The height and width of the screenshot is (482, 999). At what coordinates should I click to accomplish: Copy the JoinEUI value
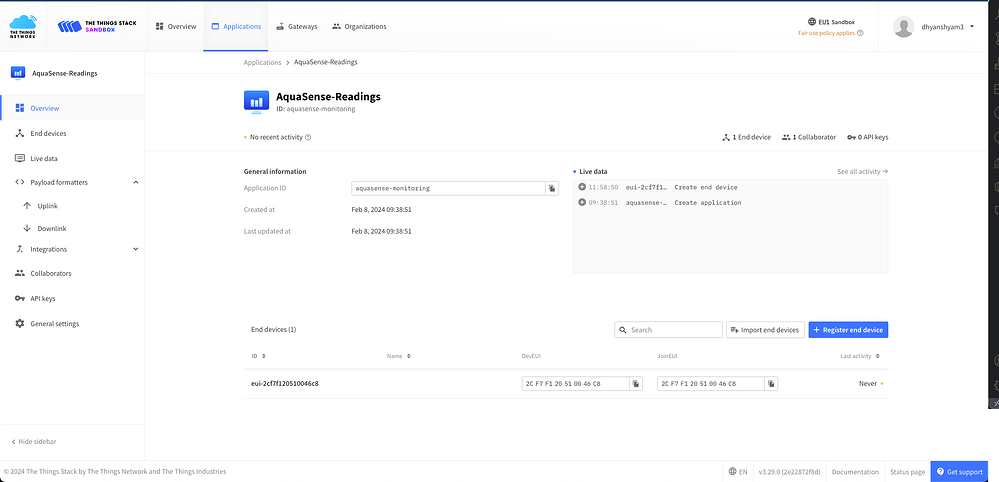[x=771, y=384]
